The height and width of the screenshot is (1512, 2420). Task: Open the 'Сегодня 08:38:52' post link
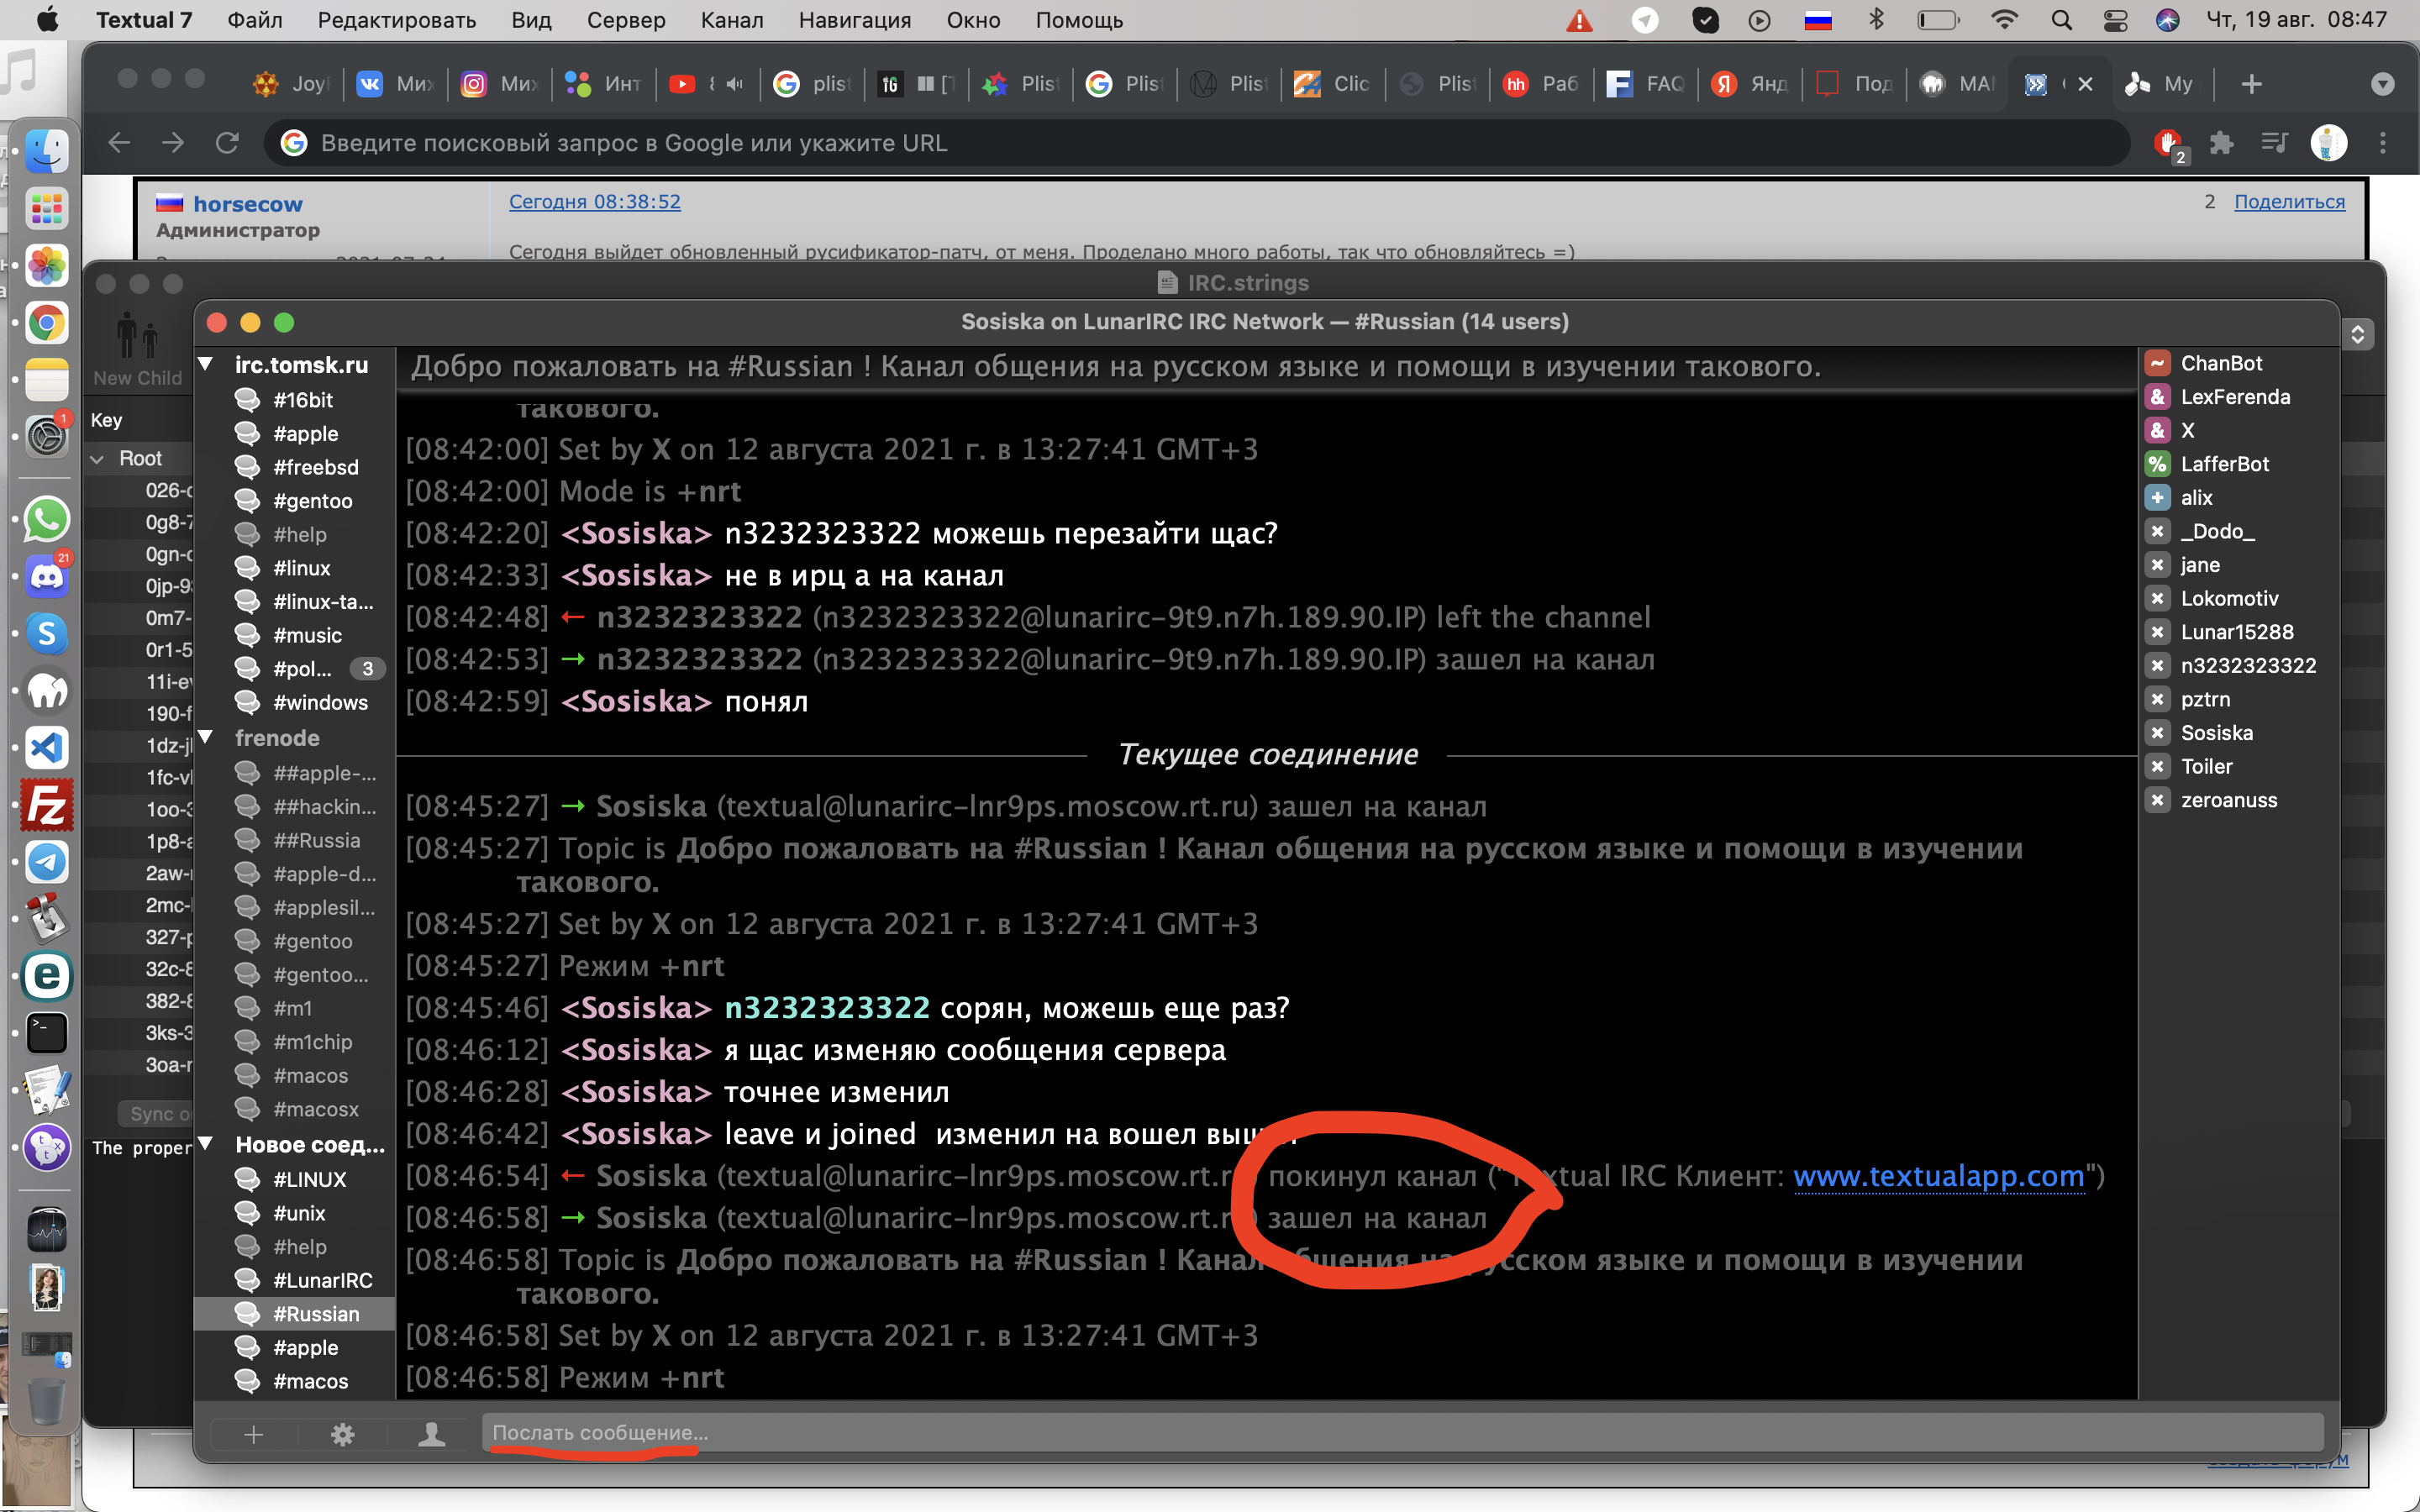pyautogui.click(x=594, y=202)
